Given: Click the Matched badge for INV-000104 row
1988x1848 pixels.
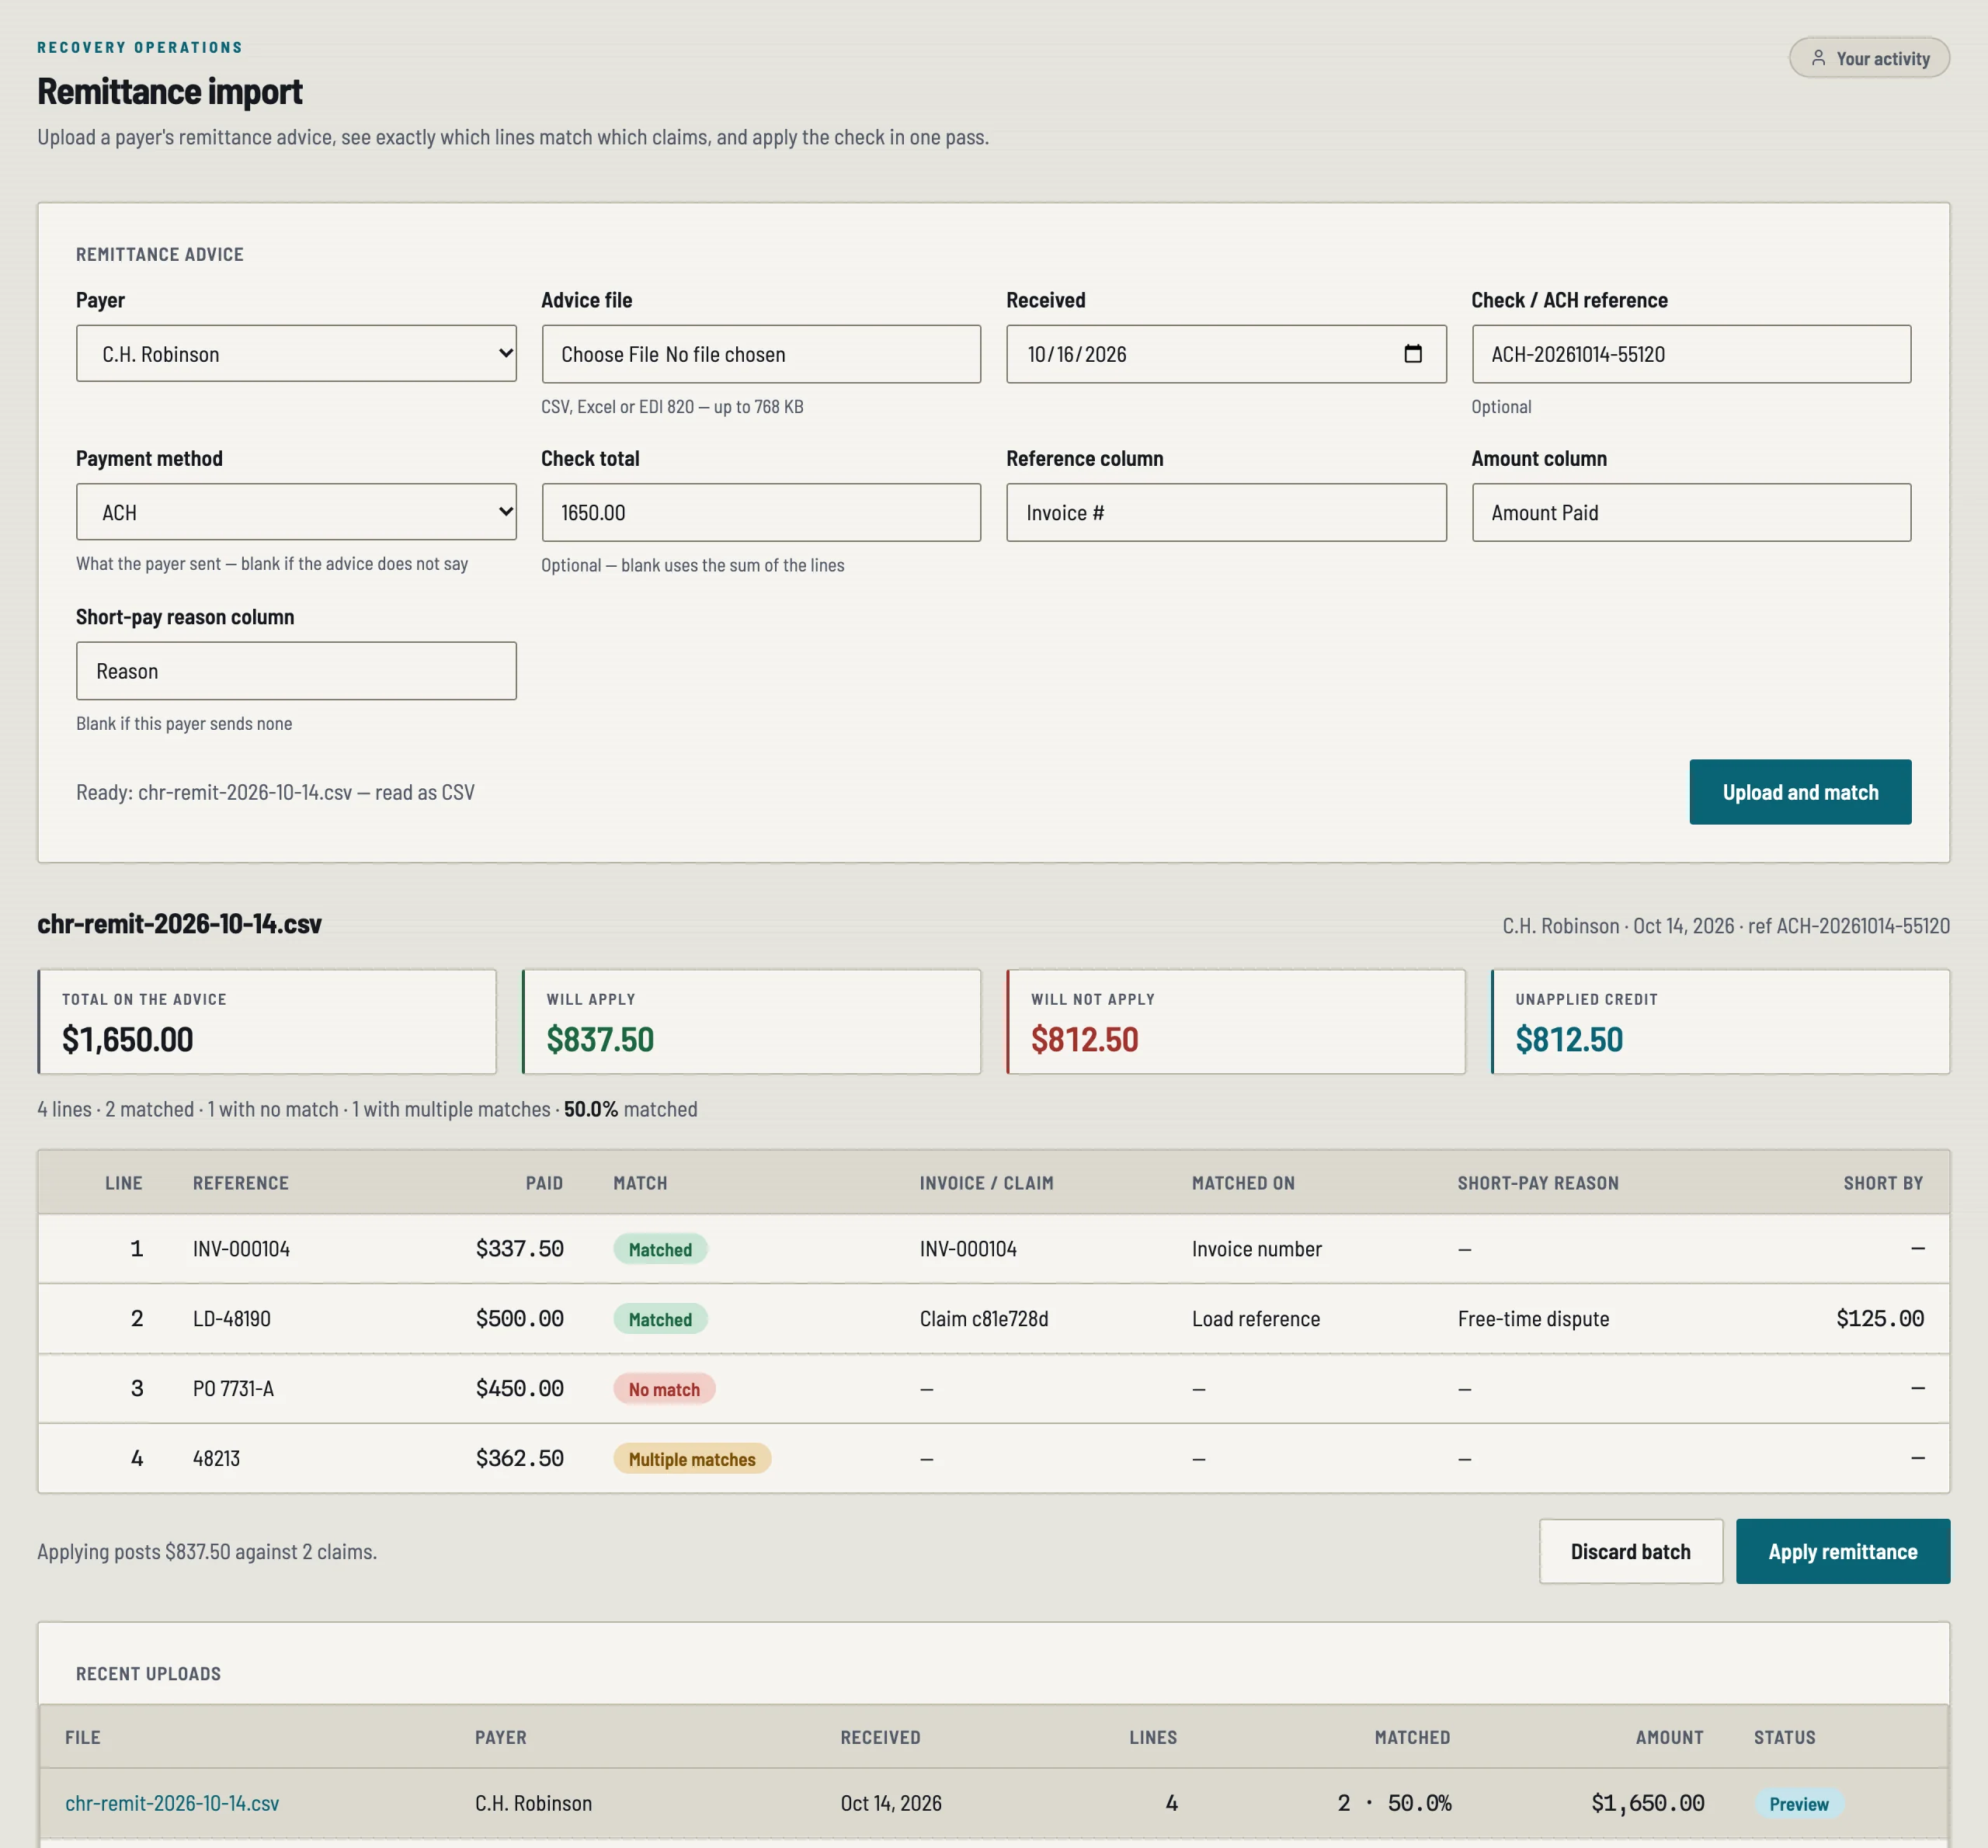Looking at the screenshot, I should [x=660, y=1249].
